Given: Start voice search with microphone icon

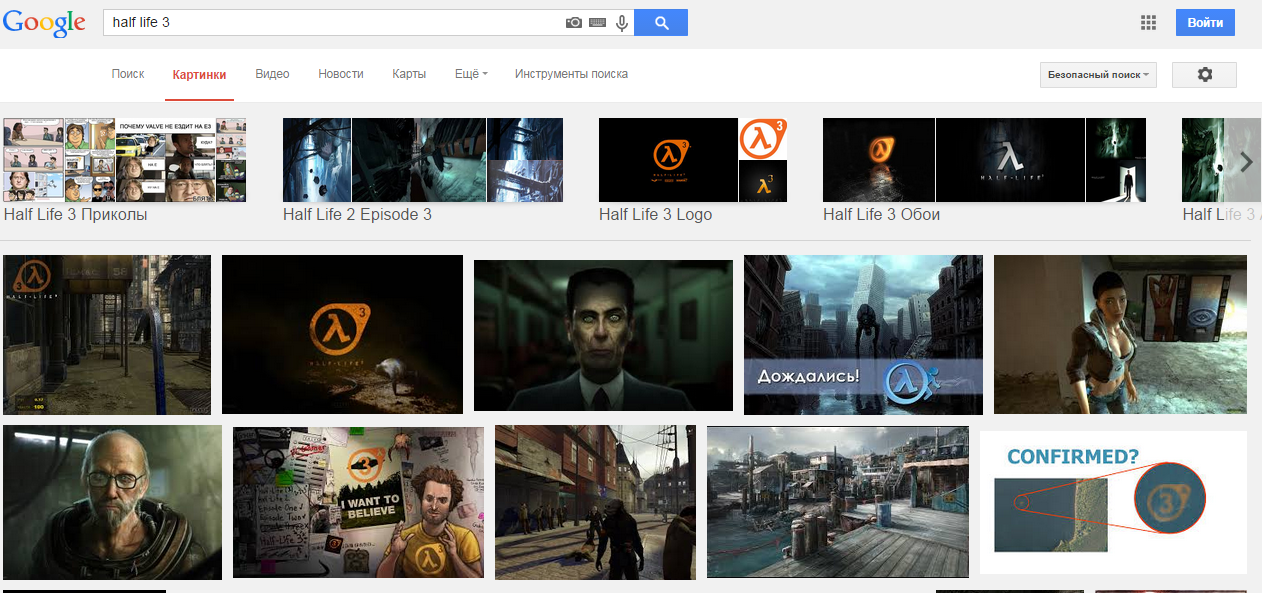Looking at the screenshot, I should [x=622, y=22].
